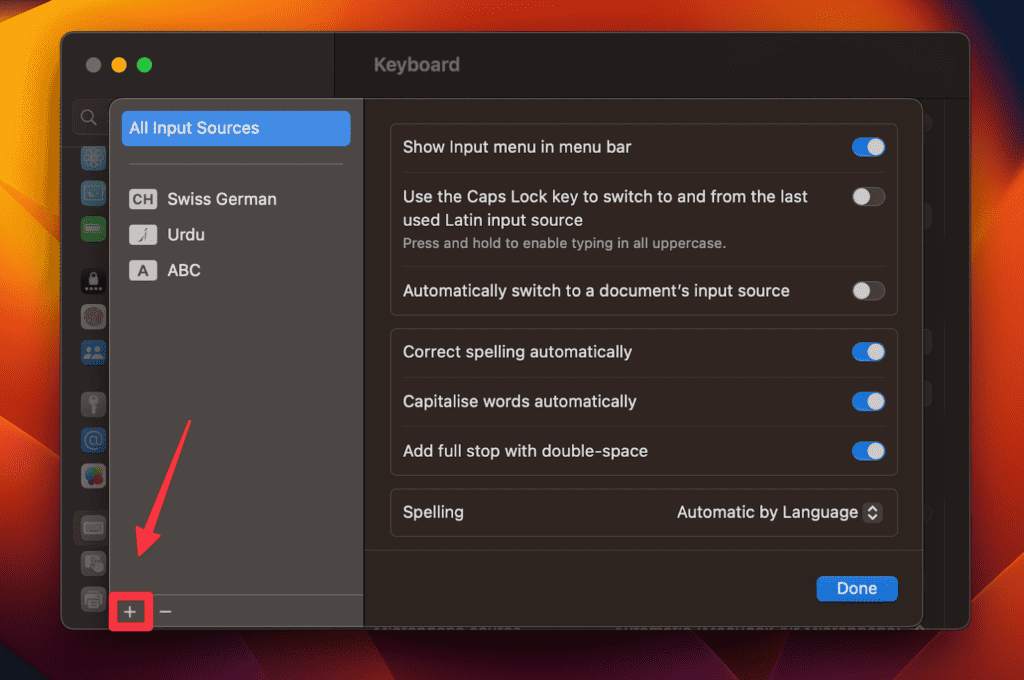Open Keyboard settings icon in sidebar

pos(93,527)
